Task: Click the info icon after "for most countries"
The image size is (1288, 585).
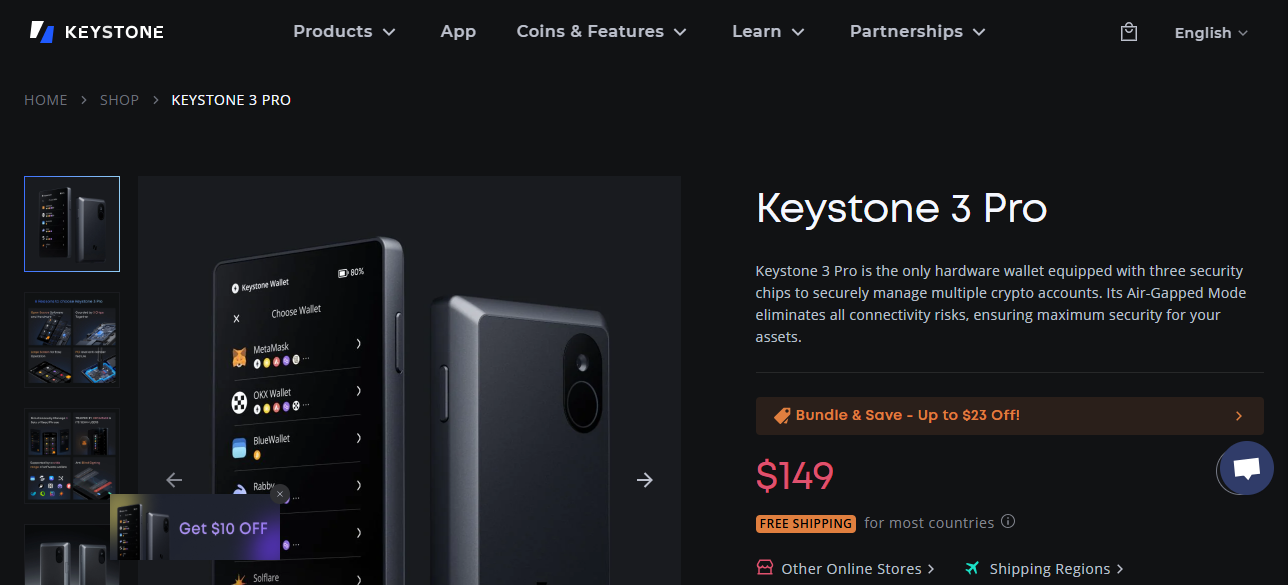Action: pos(1008,521)
